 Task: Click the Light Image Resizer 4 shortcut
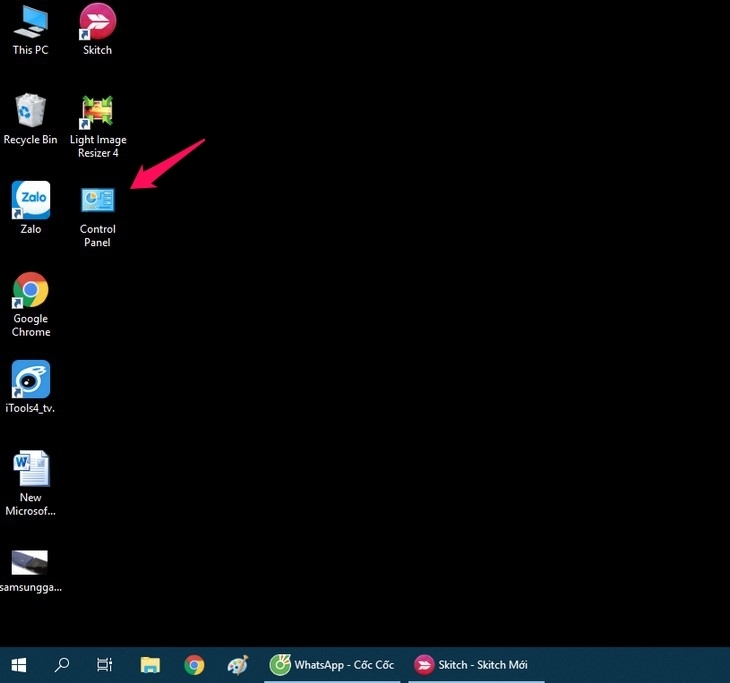coord(97,110)
